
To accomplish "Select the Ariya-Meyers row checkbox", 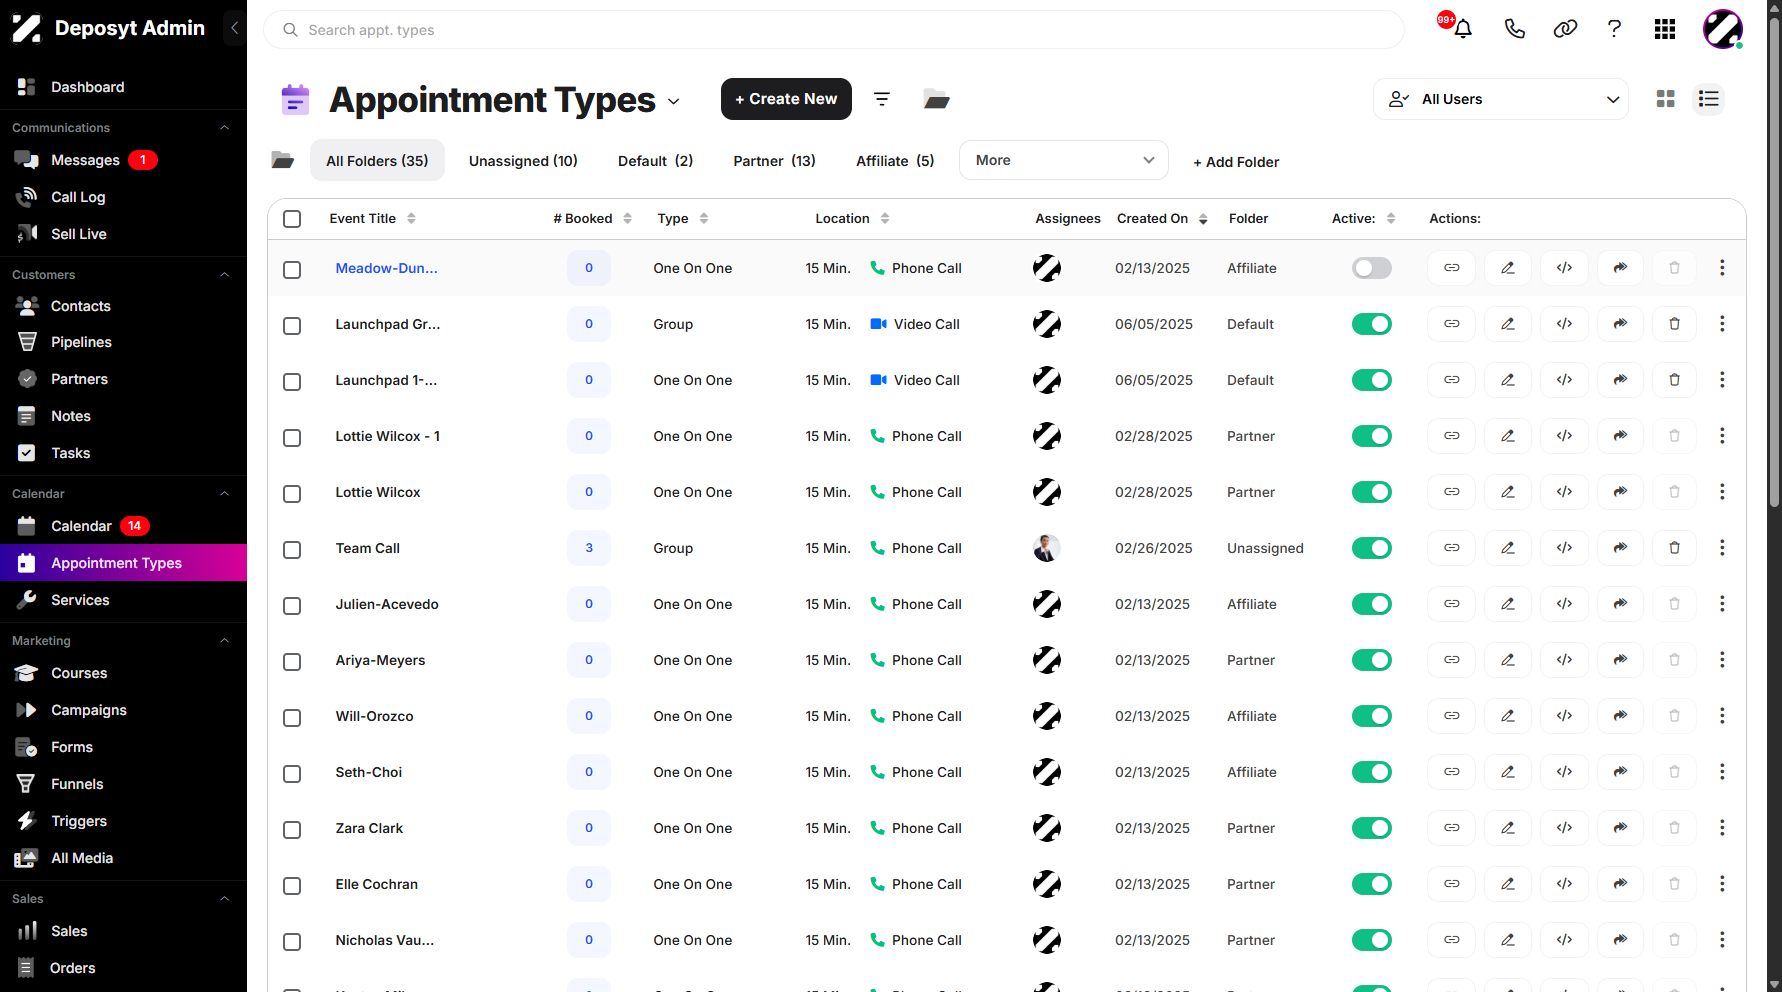I will pyautogui.click(x=292, y=662).
